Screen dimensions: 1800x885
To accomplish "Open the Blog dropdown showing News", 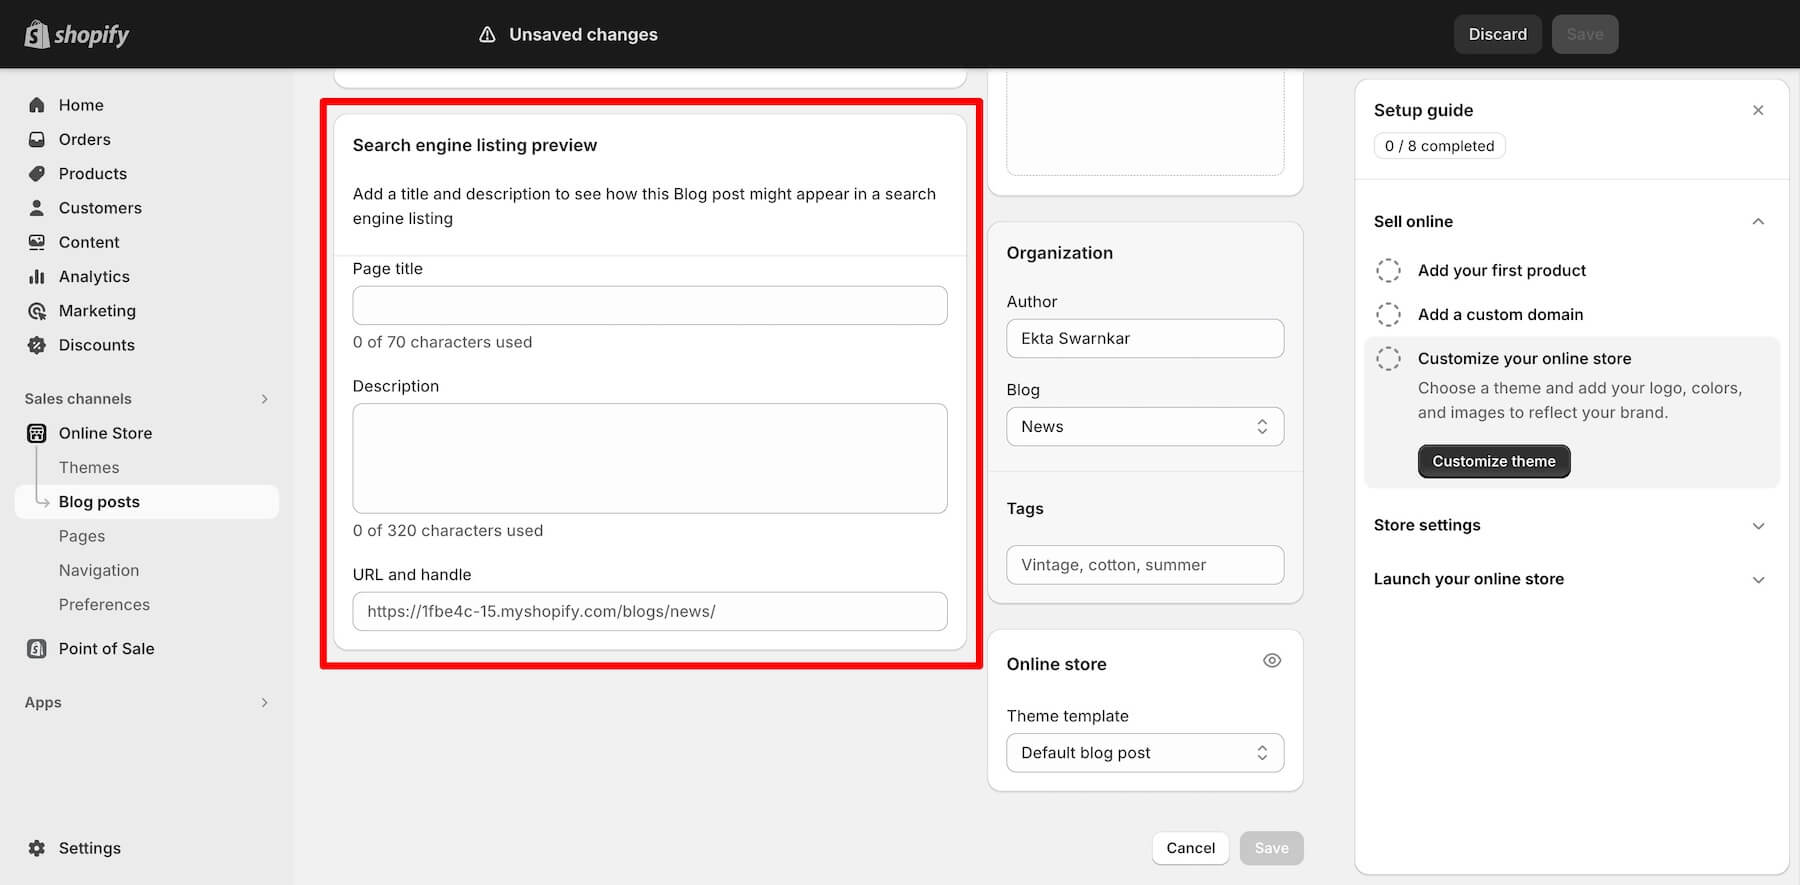I will 1144,427.
